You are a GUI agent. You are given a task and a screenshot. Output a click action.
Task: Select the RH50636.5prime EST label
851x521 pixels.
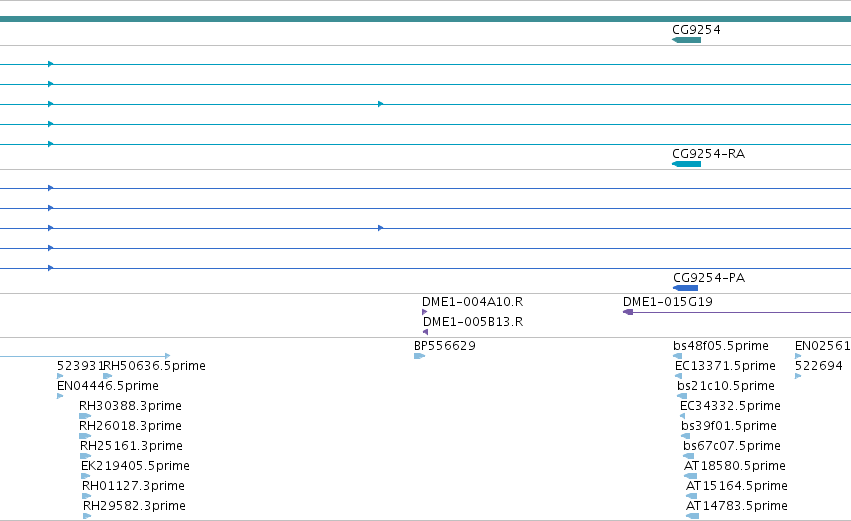point(155,366)
